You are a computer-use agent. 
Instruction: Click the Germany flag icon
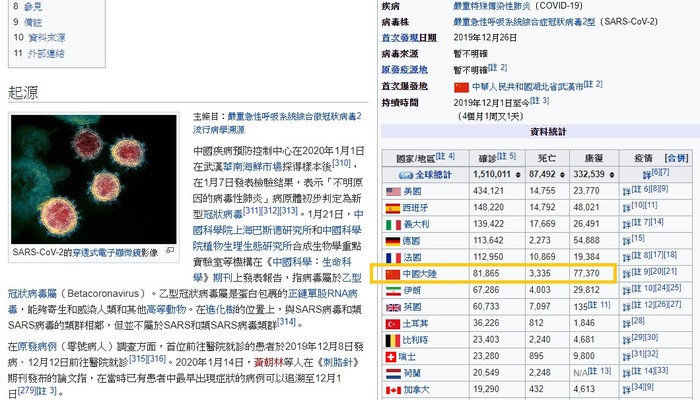pos(393,241)
